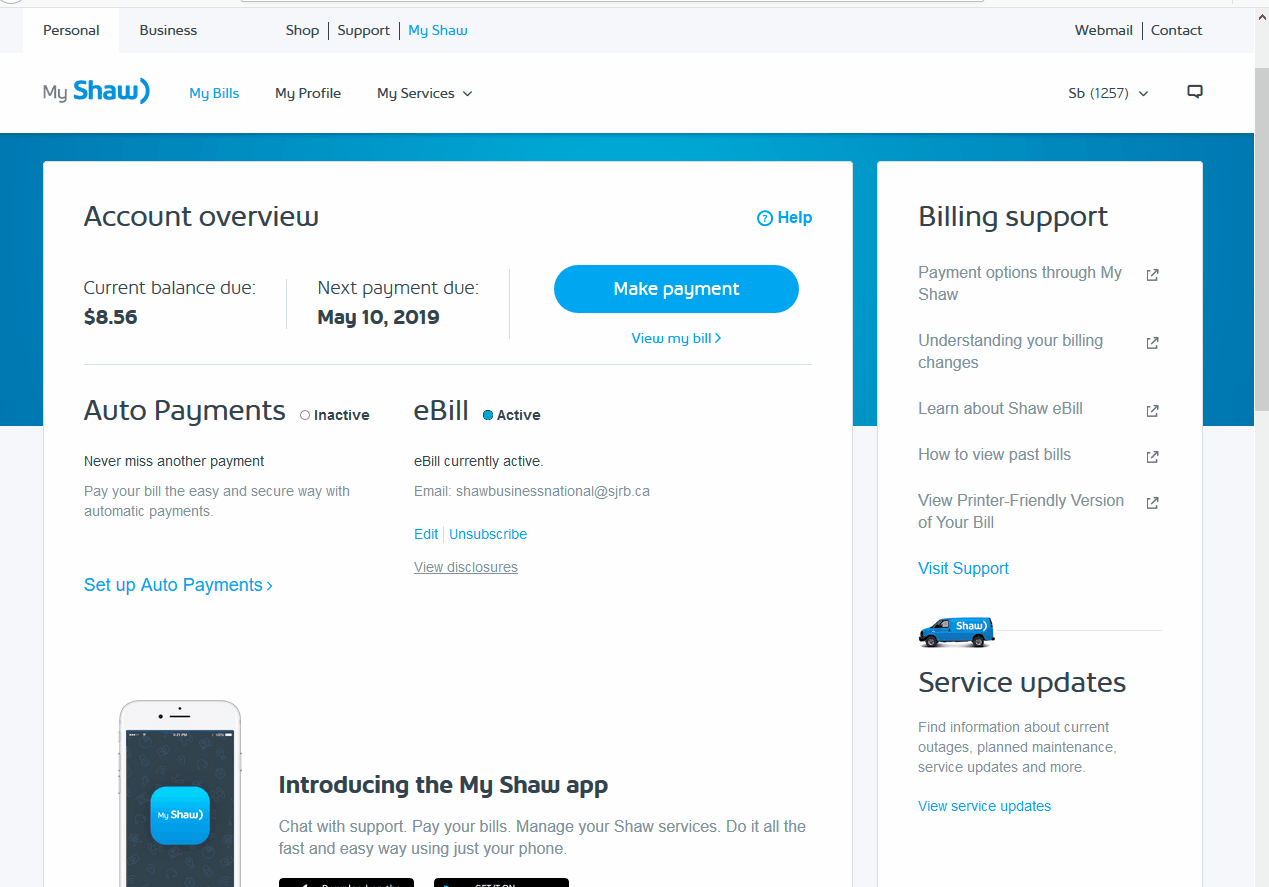Click the Get it on Google Play badge
The width and height of the screenshot is (1269, 887).
pos(501,884)
